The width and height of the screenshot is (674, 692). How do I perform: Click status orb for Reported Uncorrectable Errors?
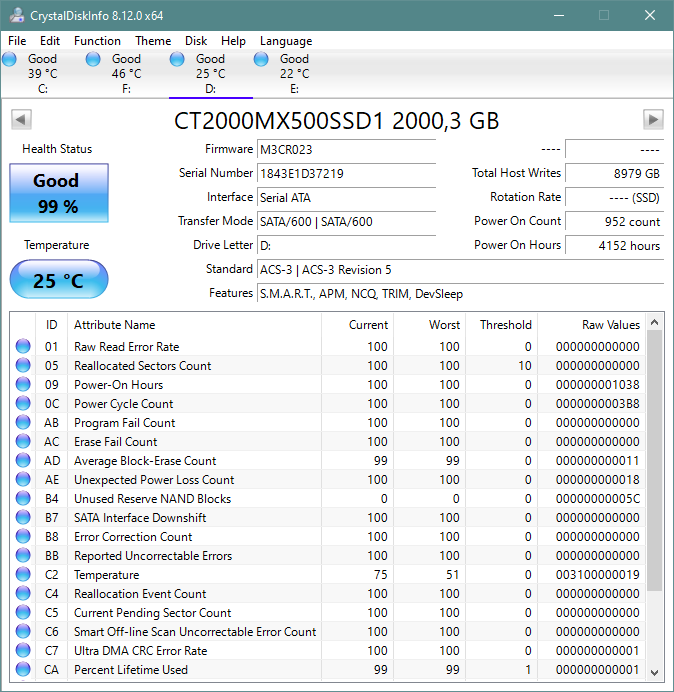[23, 555]
